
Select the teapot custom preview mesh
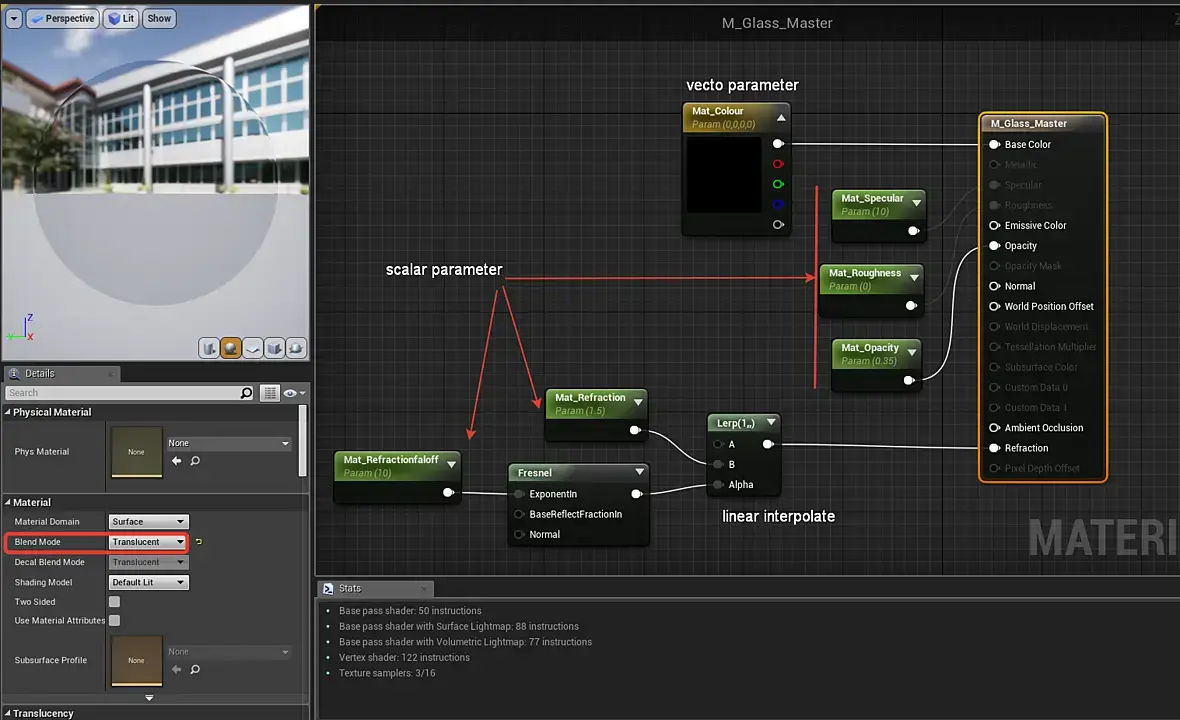point(296,348)
